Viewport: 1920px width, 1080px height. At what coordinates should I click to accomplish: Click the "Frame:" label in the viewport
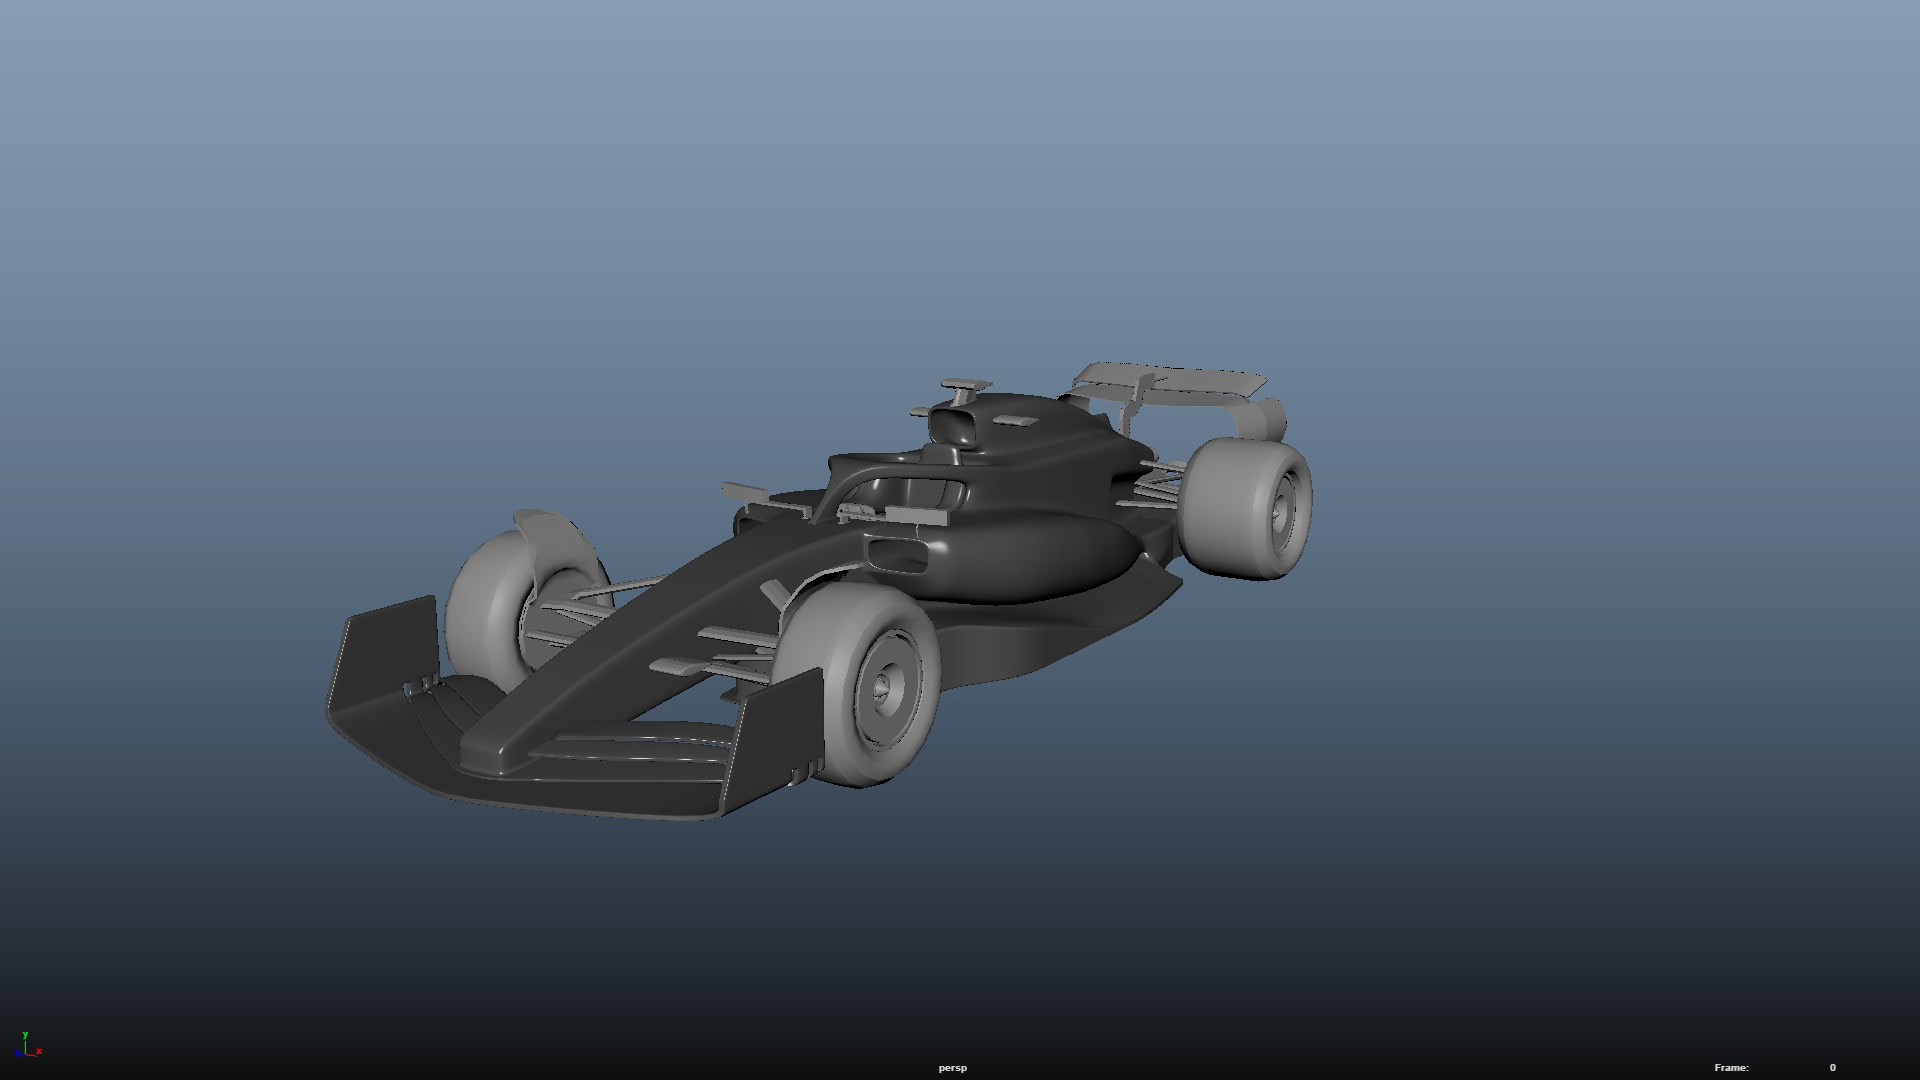(x=1731, y=1068)
